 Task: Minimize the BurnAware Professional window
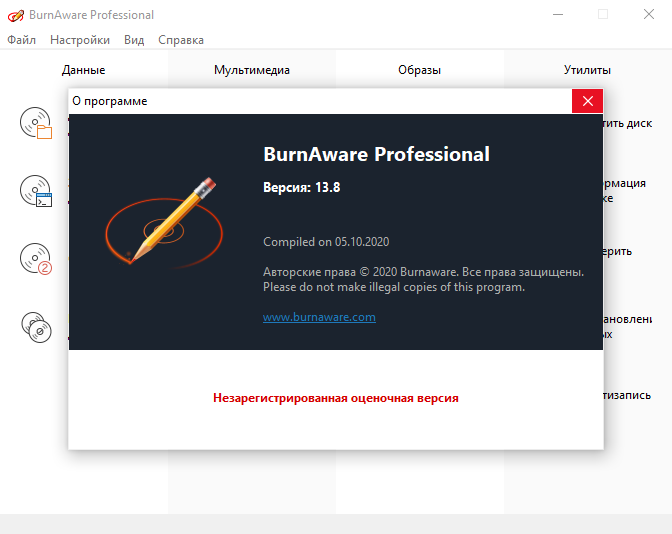(558, 15)
